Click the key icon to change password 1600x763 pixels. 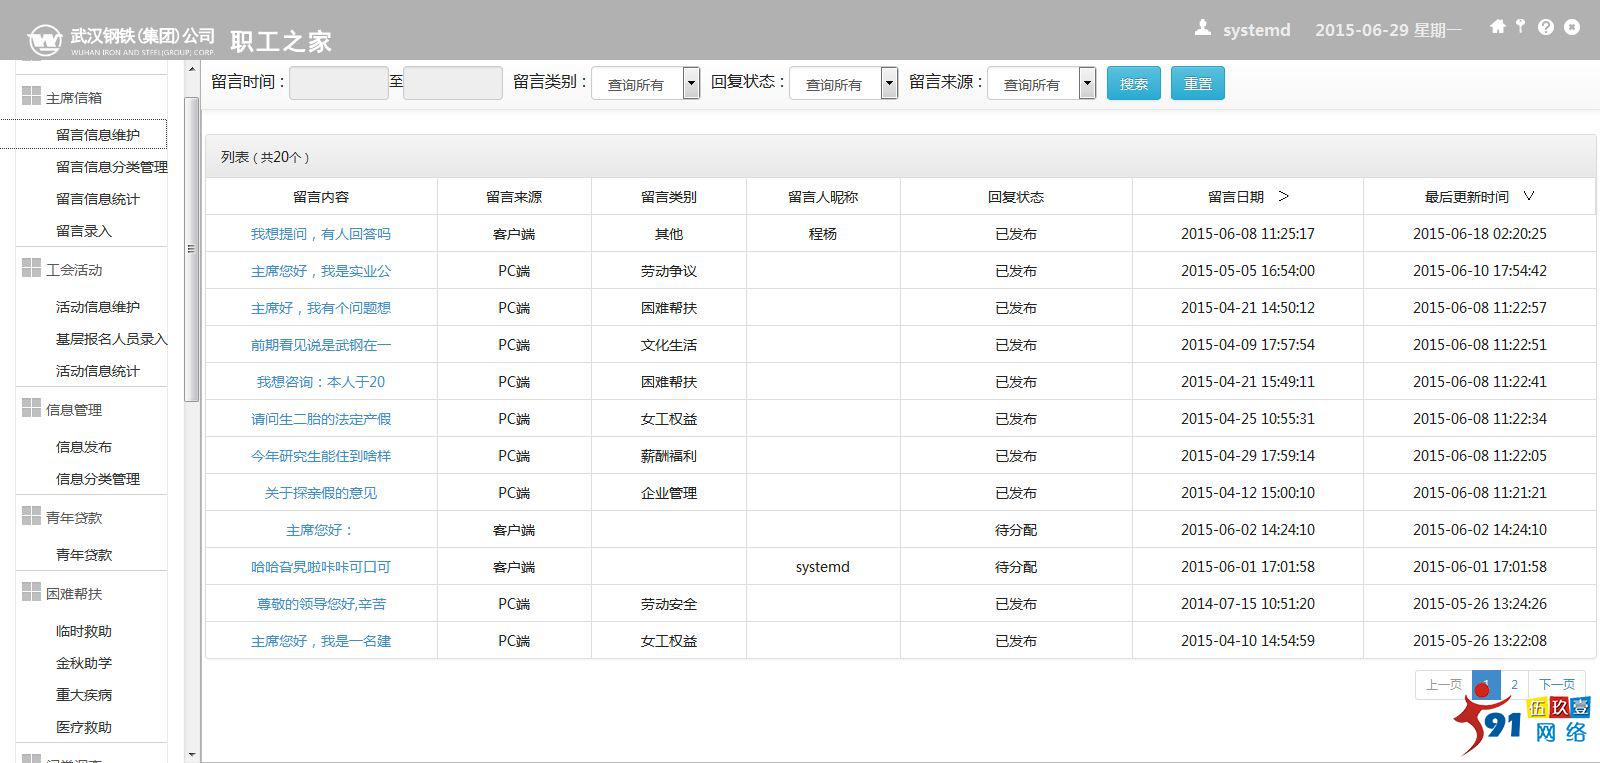pos(1520,27)
